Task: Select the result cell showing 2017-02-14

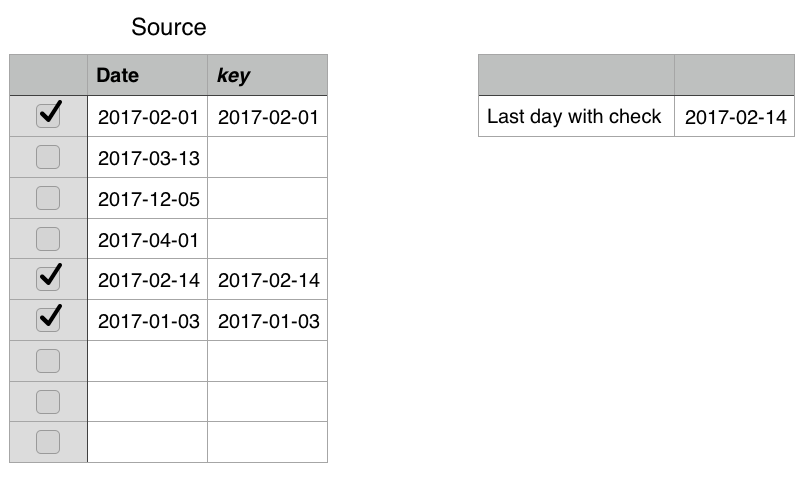Action: point(736,117)
